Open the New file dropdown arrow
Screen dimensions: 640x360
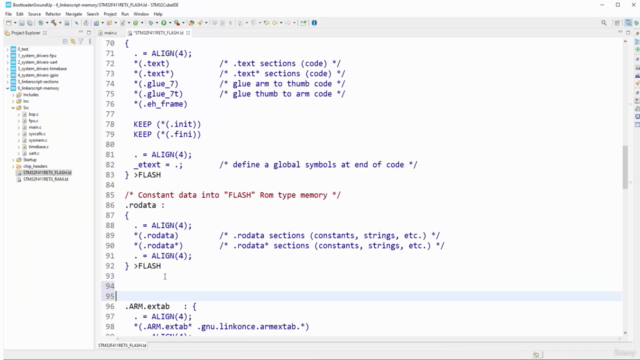point(15,23)
